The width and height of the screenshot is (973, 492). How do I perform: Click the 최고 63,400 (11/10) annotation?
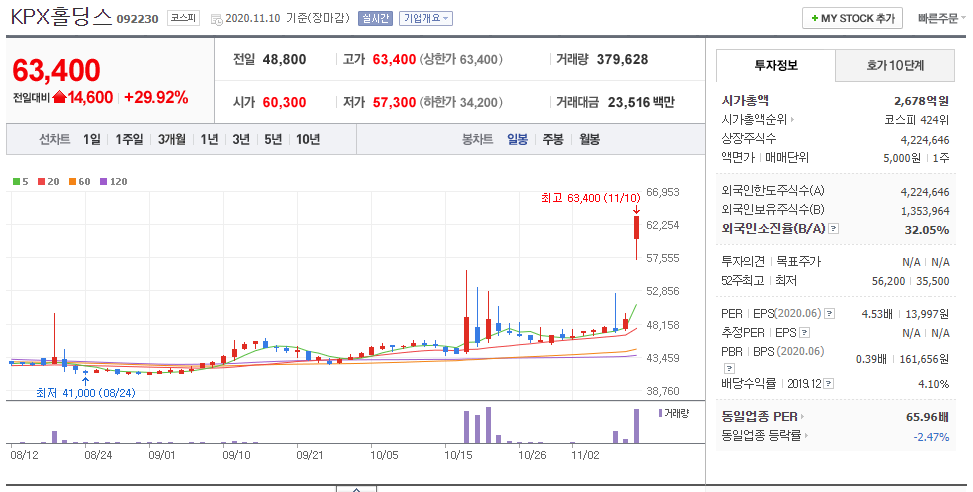[x=590, y=198]
